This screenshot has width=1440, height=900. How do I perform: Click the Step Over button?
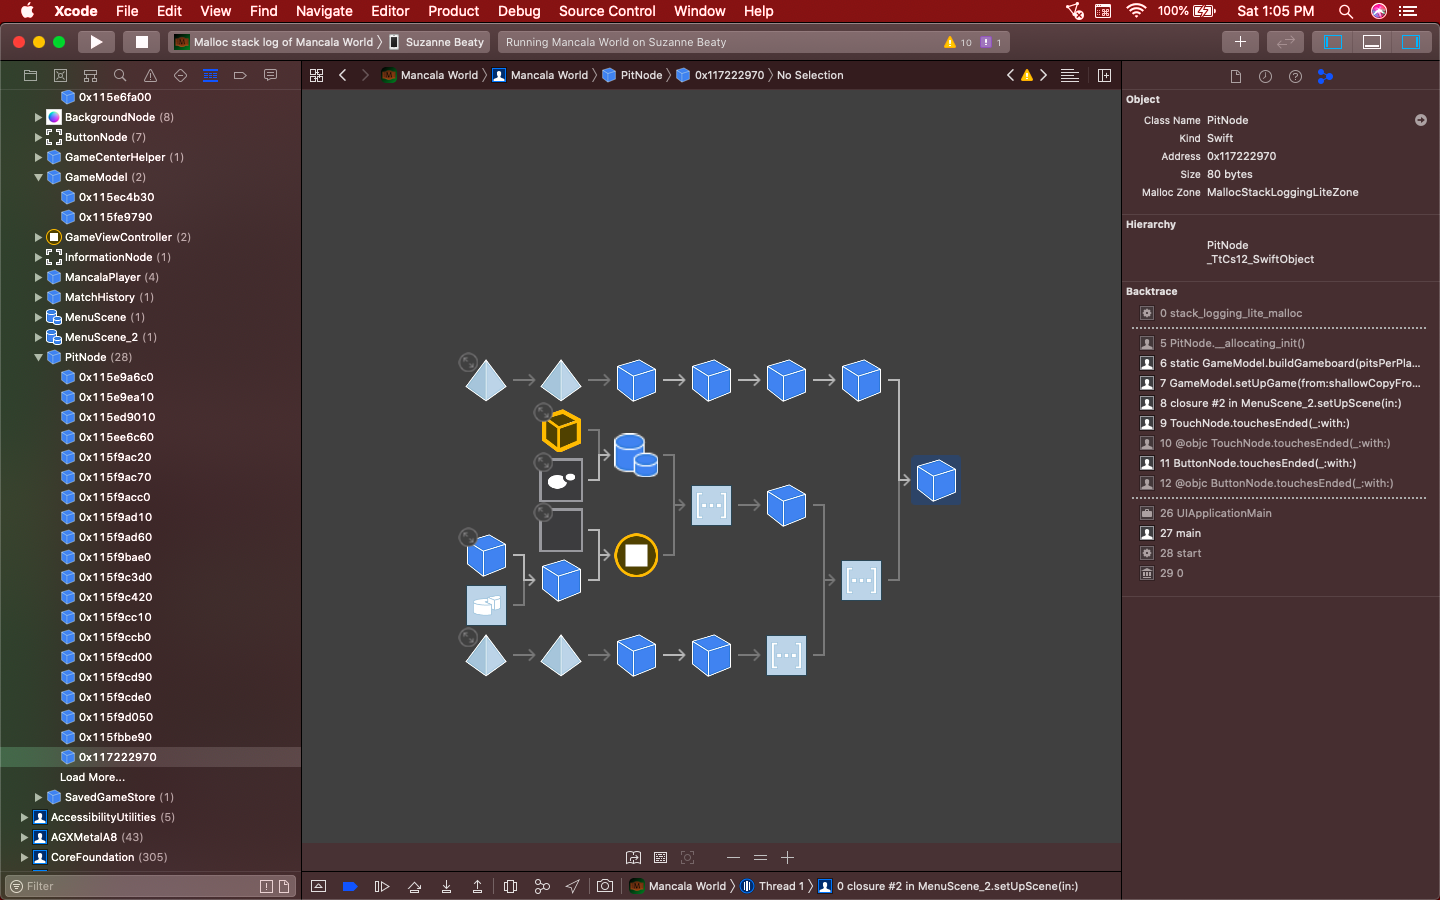(x=414, y=886)
